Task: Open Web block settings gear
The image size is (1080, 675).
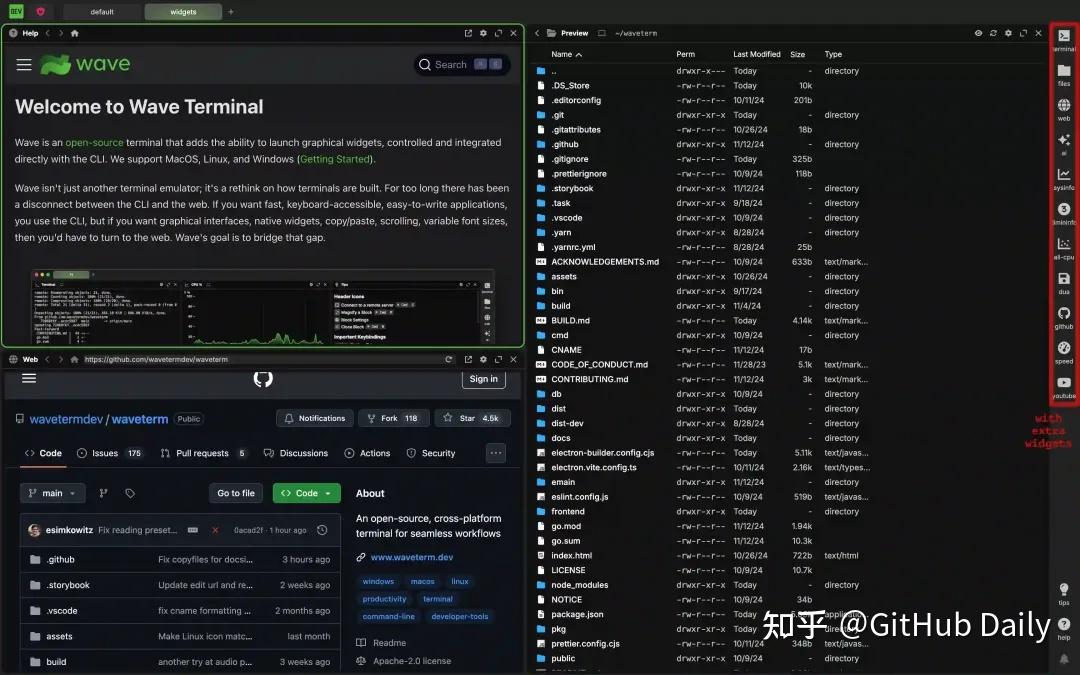Action: (x=484, y=360)
